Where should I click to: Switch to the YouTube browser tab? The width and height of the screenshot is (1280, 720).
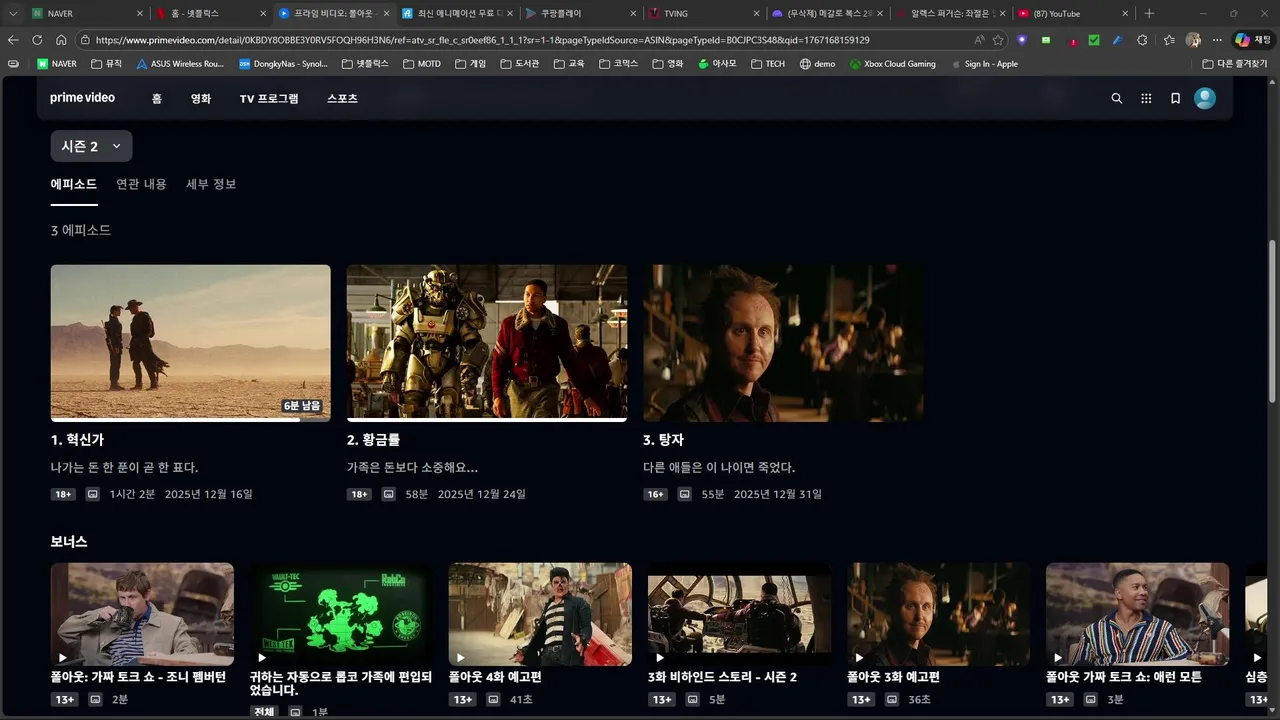[1073, 14]
